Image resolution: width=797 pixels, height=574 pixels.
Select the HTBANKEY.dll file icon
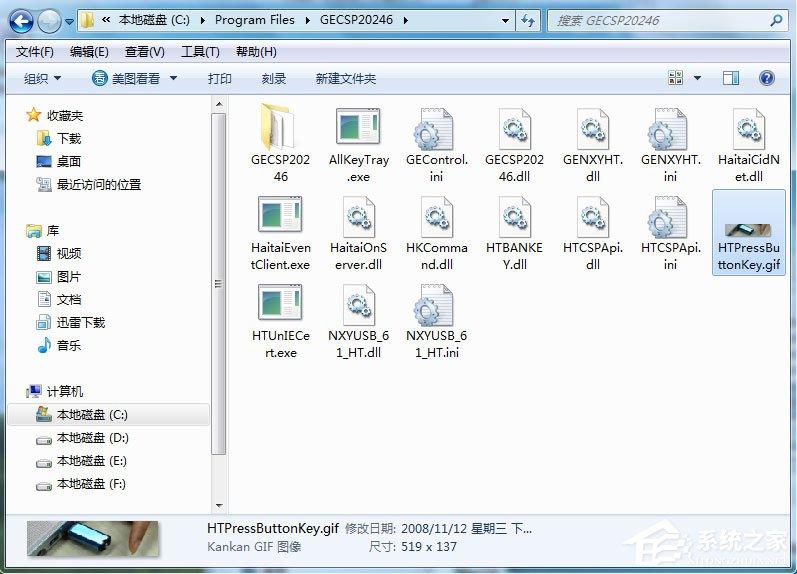pyautogui.click(x=514, y=217)
